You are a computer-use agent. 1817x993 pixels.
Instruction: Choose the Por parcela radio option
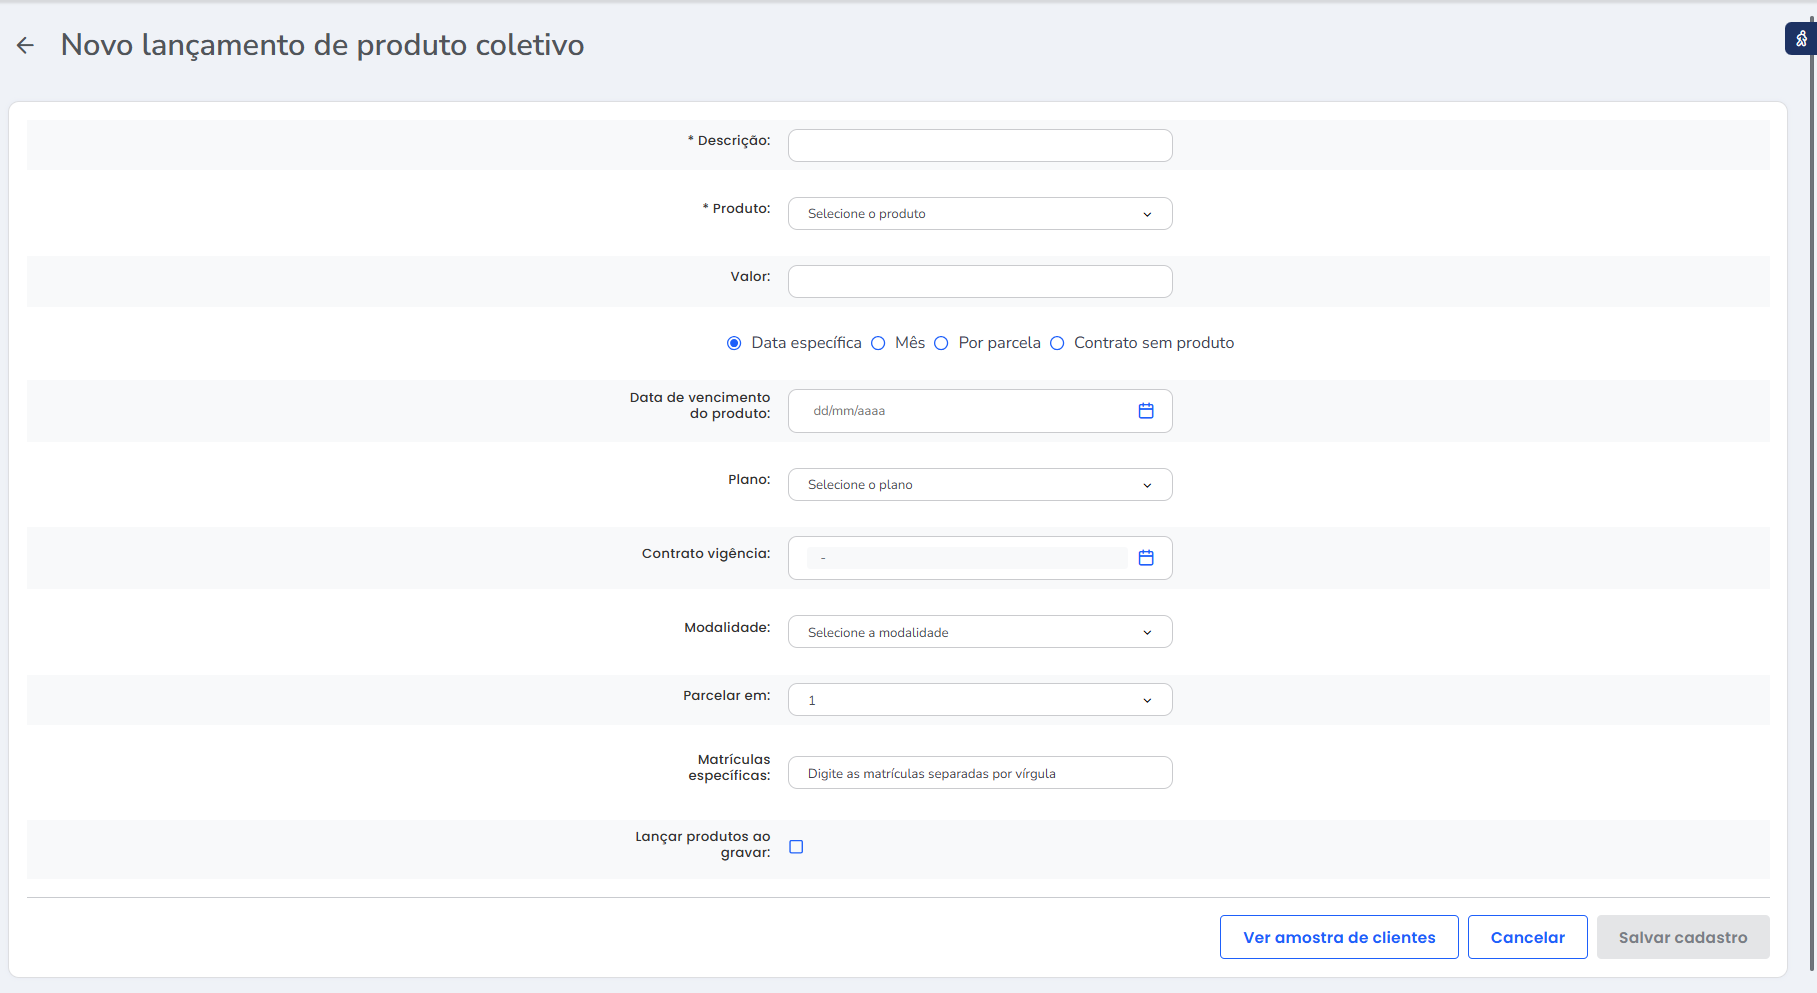(x=941, y=343)
